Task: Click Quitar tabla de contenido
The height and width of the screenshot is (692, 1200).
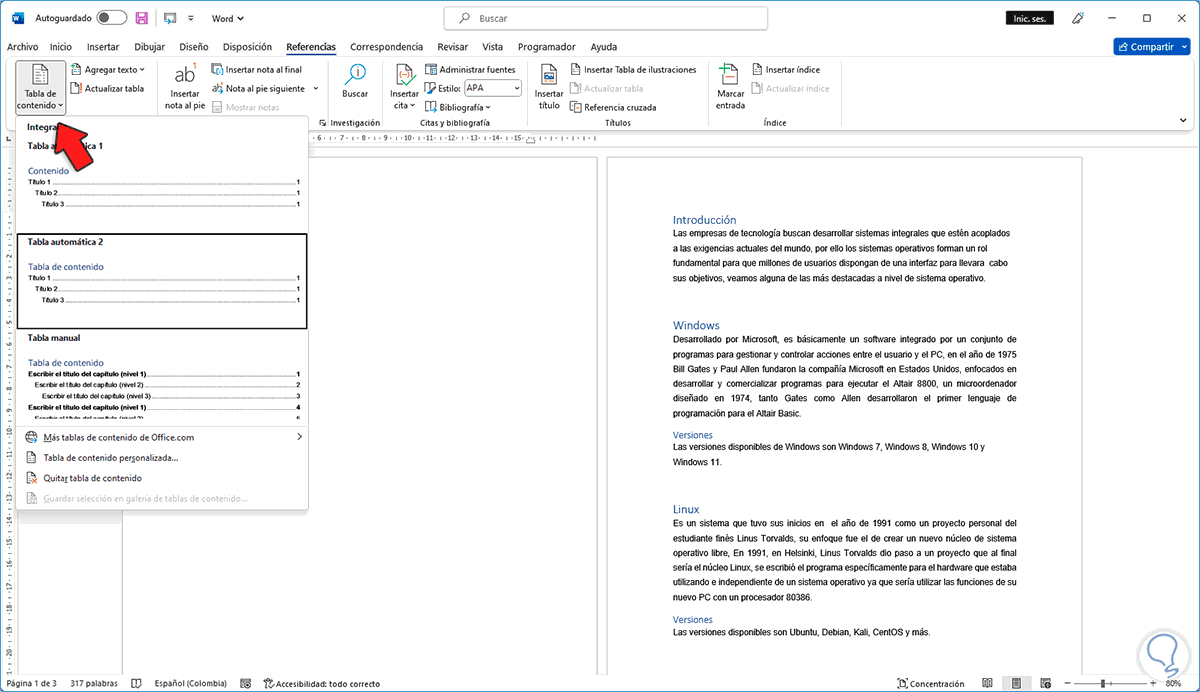Action: click(92, 478)
